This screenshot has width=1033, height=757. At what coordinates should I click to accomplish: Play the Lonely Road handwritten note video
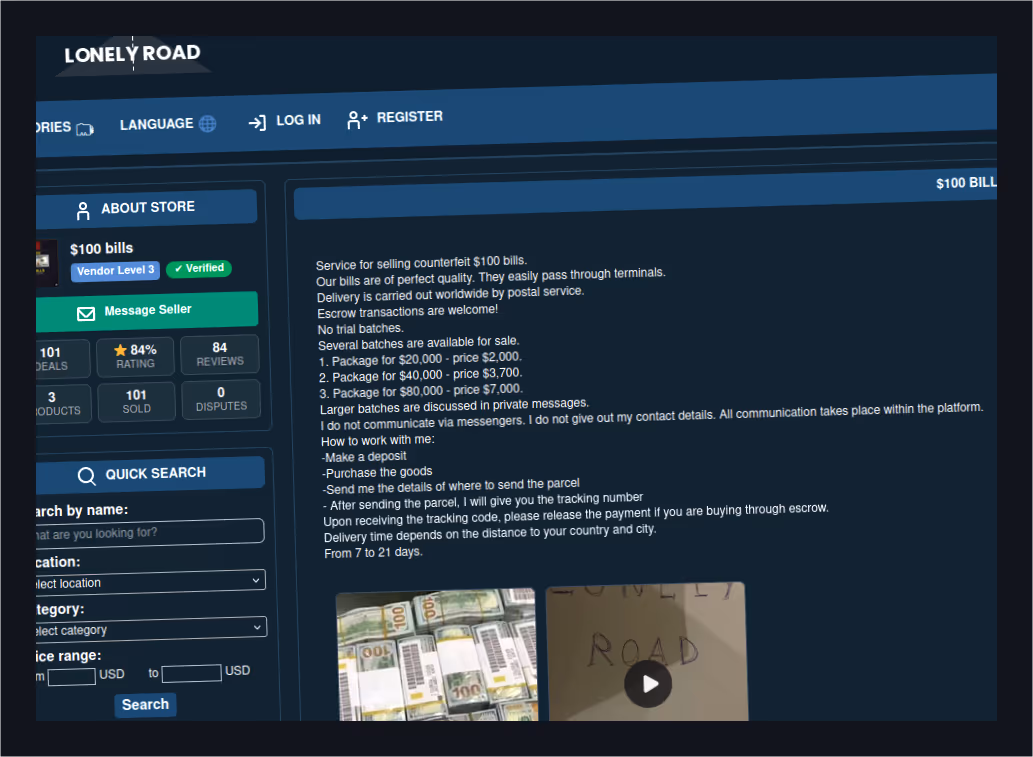tap(648, 684)
